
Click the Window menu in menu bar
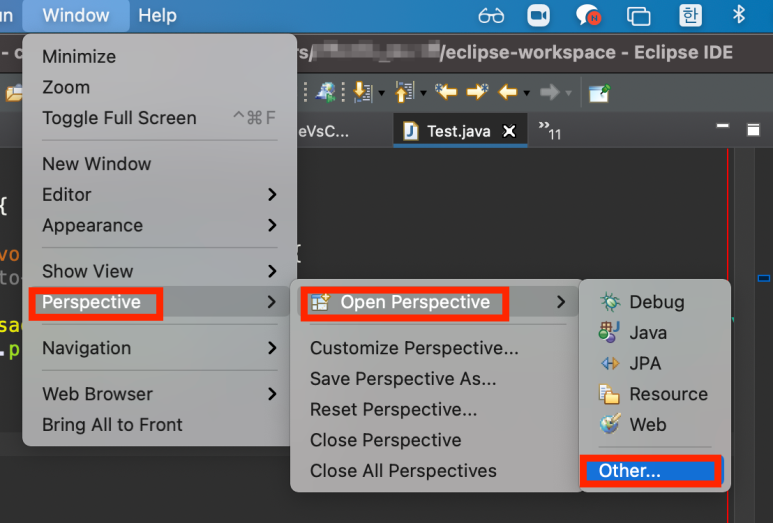76,15
